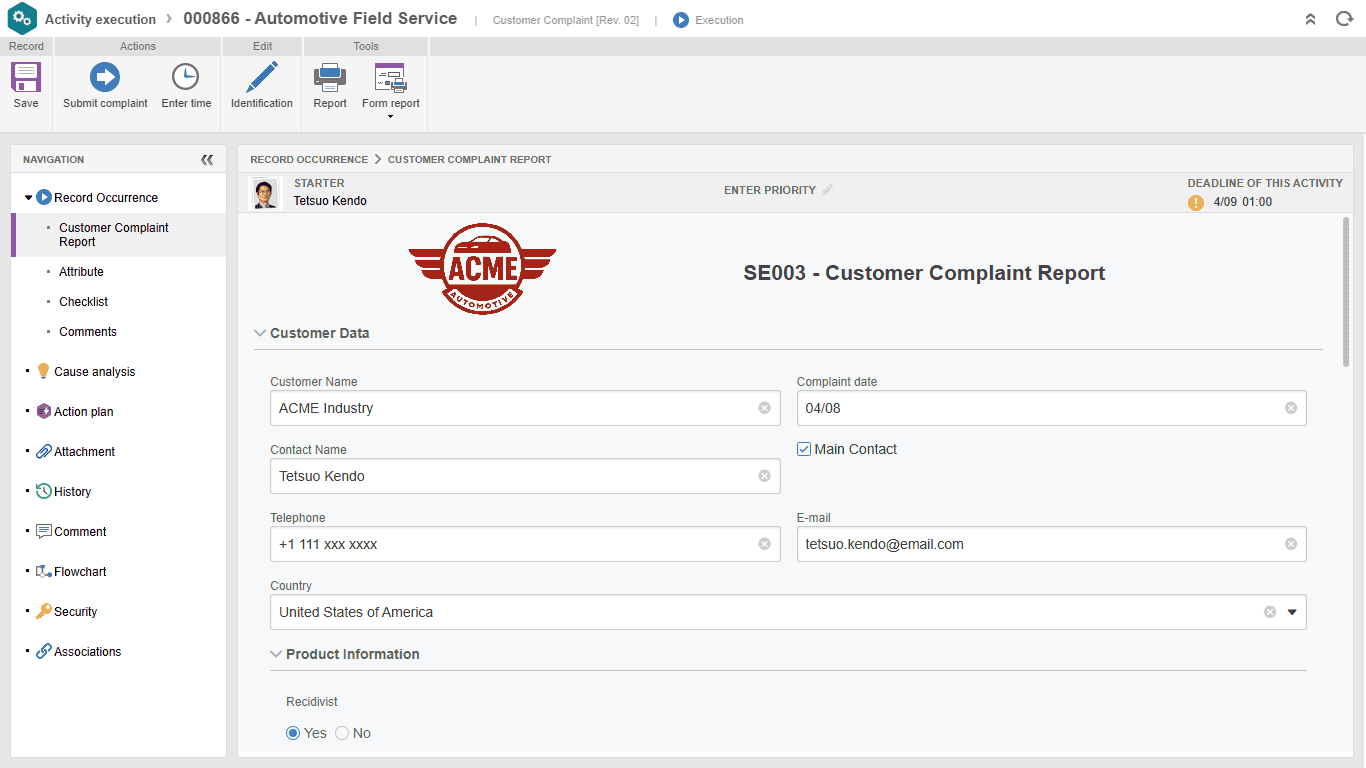Viewport: 1366px width, 768px height.
Task: Expand the Product Information section
Action: pos(276,654)
